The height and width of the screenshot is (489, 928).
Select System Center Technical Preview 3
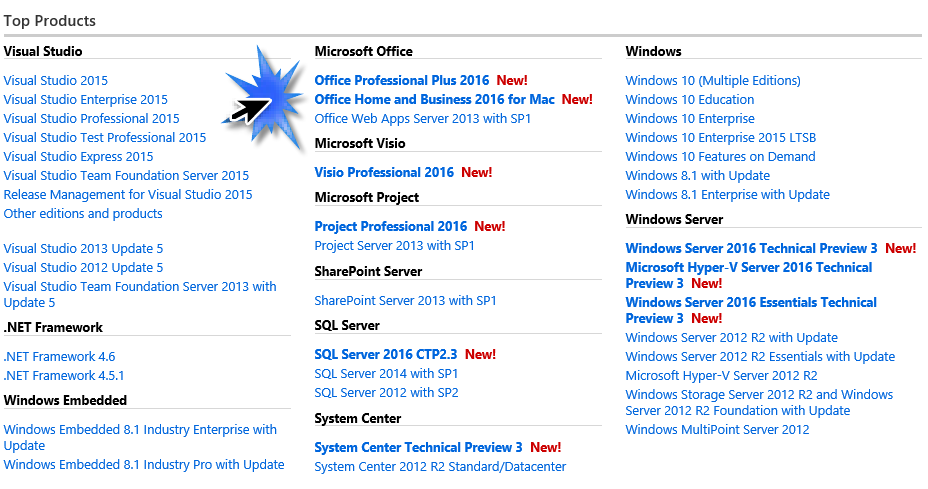418,448
